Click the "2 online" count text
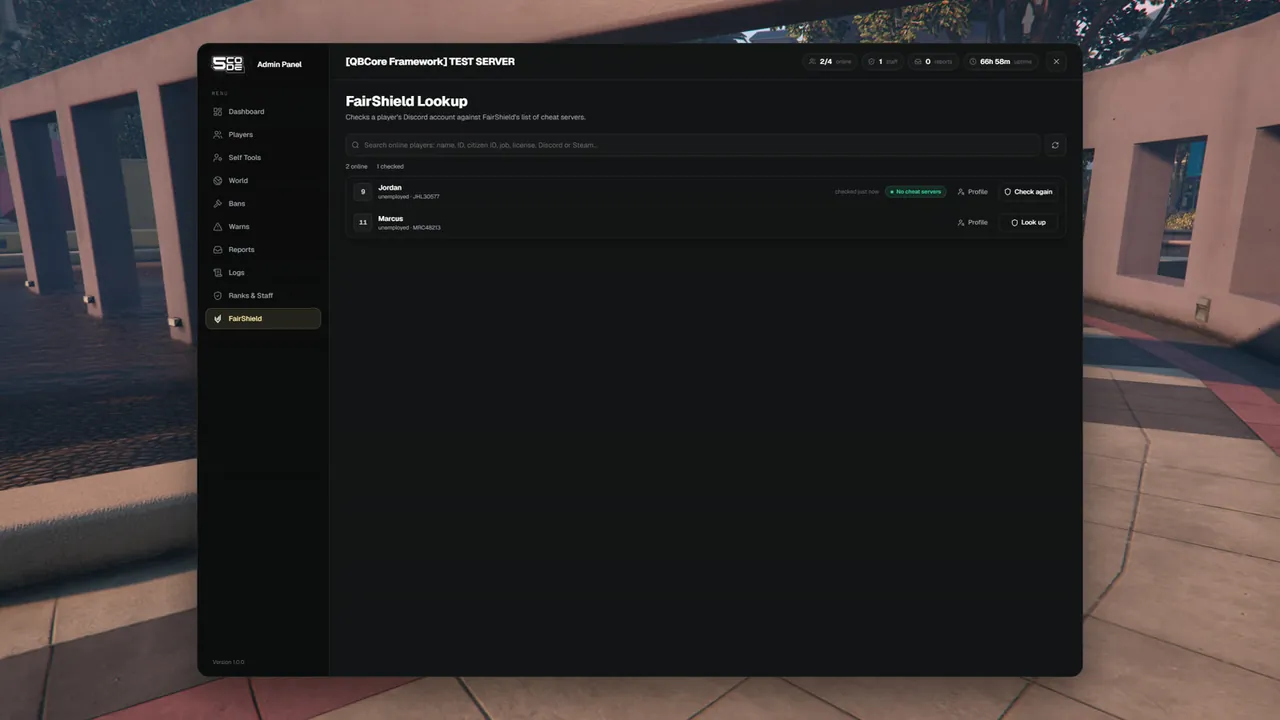This screenshot has width=1280, height=720. tap(357, 167)
